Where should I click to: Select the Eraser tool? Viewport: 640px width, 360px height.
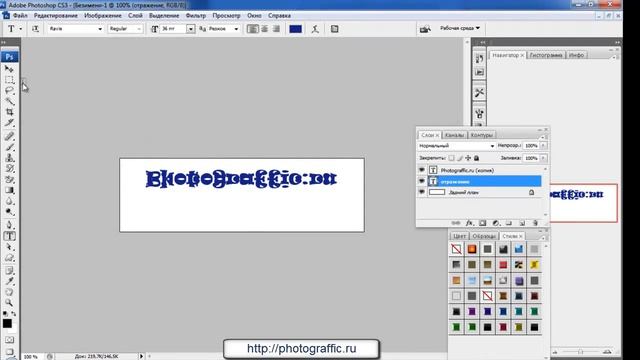click(9, 180)
